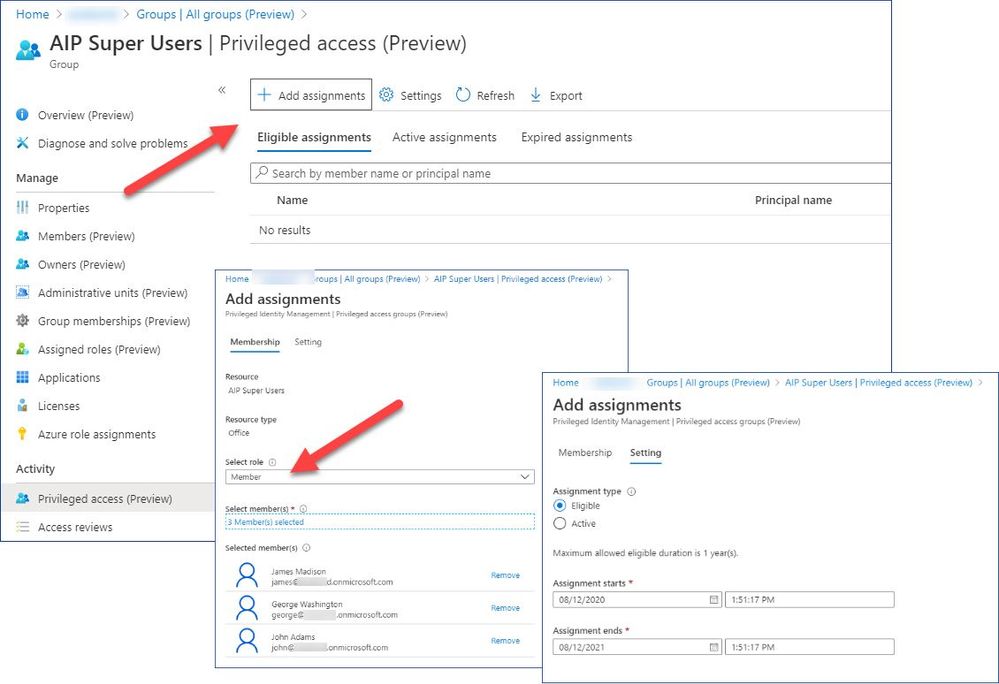This screenshot has width=999, height=684.
Task: Switch to Eligible assignments tab
Action: [x=314, y=137]
